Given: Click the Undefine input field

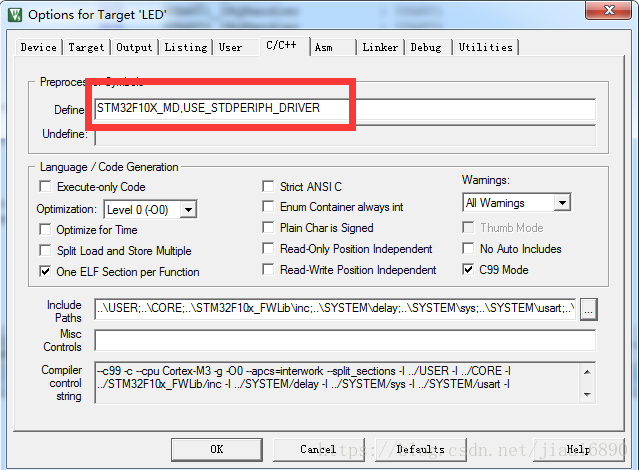Looking at the screenshot, I should pyautogui.click(x=345, y=135).
